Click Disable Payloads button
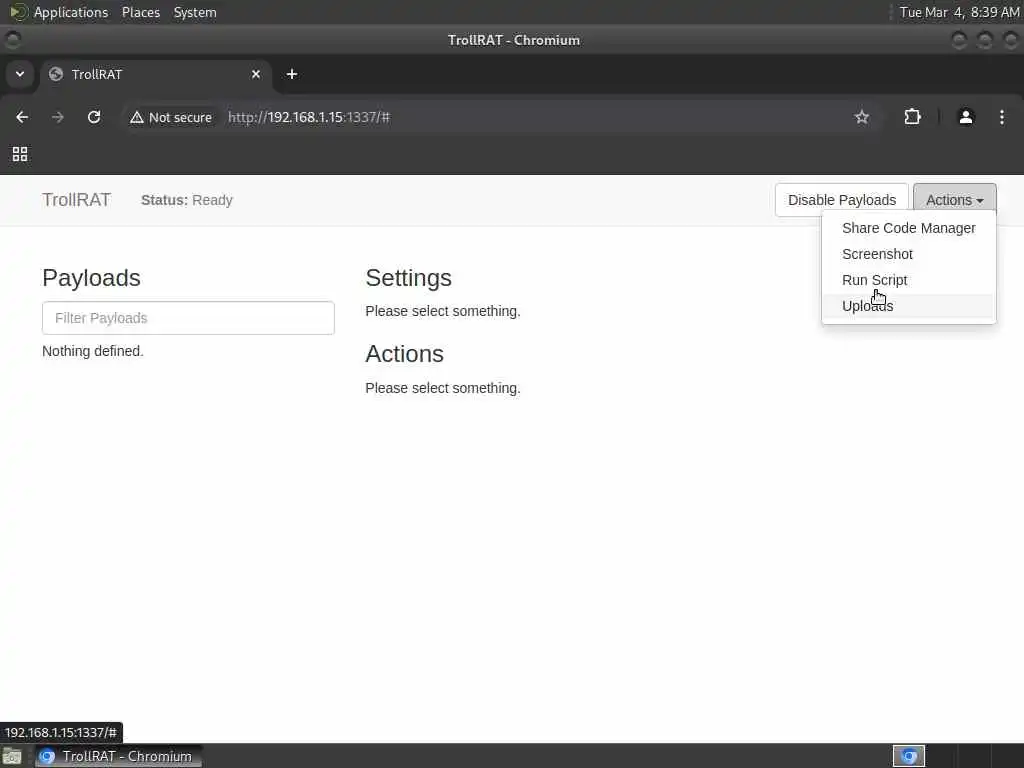This screenshot has height=768, width=1024. point(842,200)
